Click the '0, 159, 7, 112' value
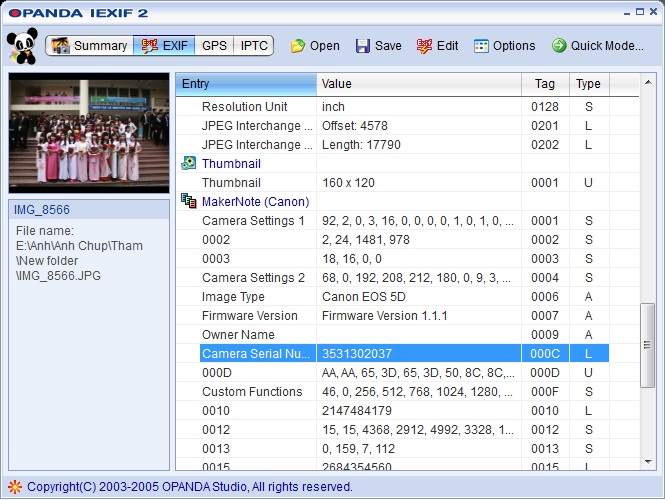The height and width of the screenshot is (500, 665). click(358, 449)
